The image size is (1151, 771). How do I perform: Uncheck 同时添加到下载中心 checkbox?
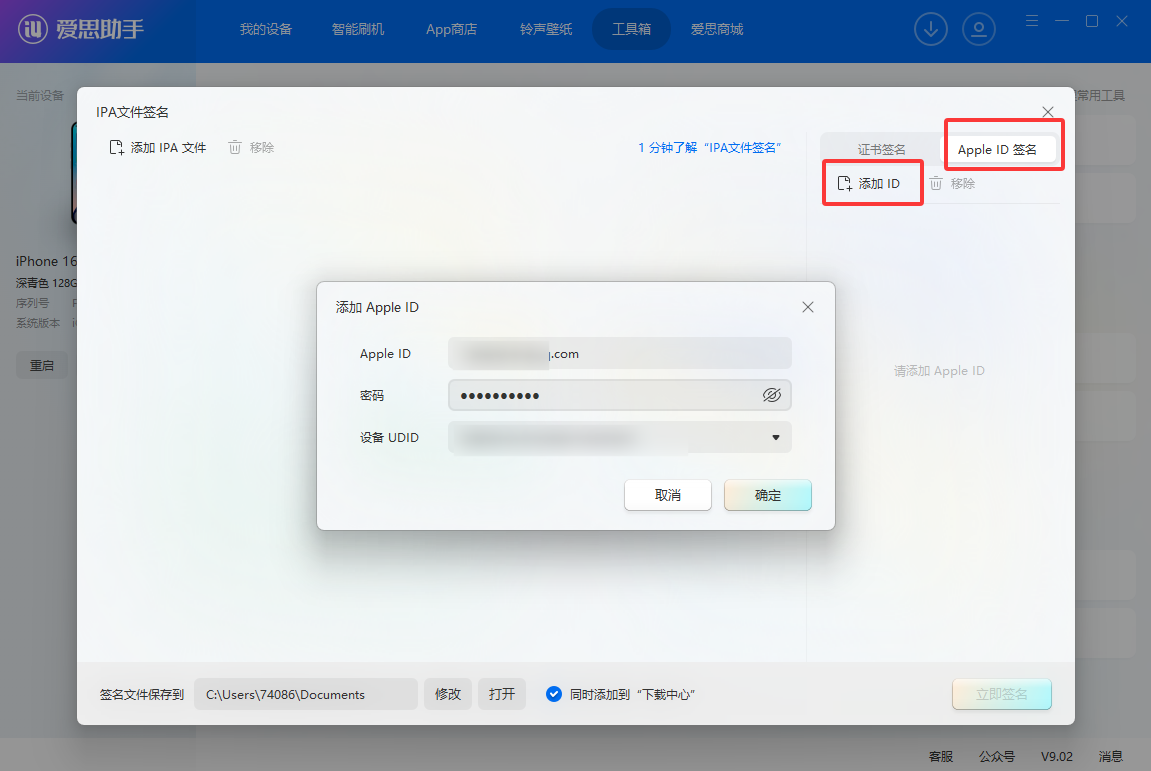click(554, 694)
